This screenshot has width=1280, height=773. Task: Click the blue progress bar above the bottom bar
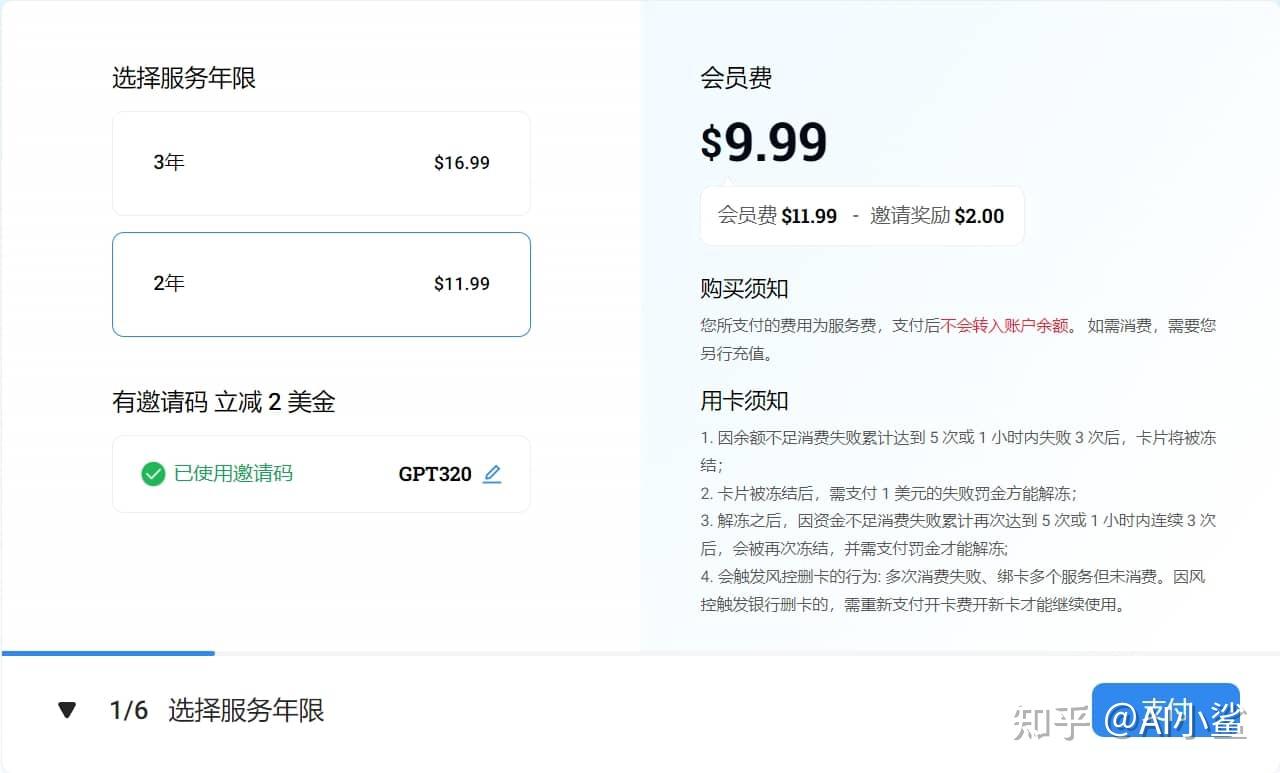[107, 654]
